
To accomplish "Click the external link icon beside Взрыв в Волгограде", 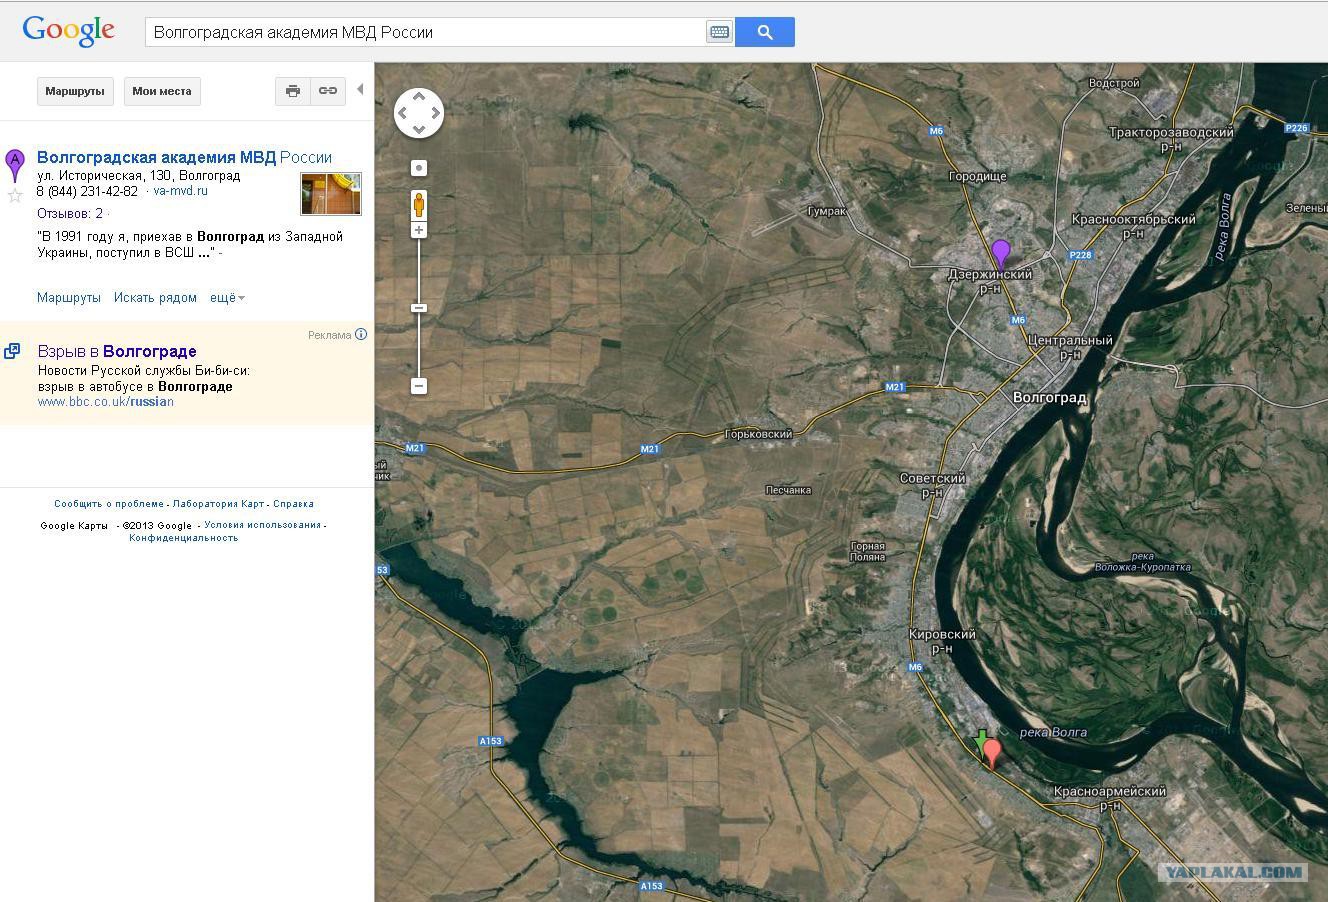I will [x=12, y=351].
